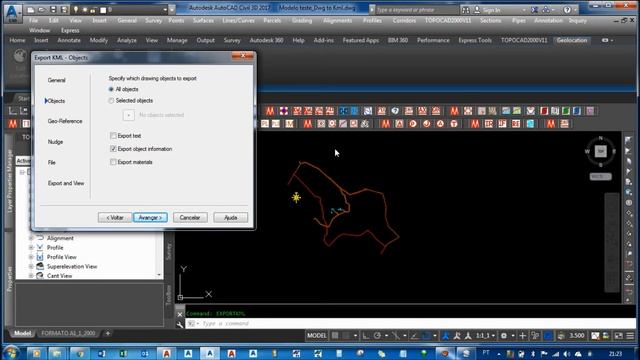The image size is (640, 360).
Task: Open the Corridors menu
Action: pos(404,20)
